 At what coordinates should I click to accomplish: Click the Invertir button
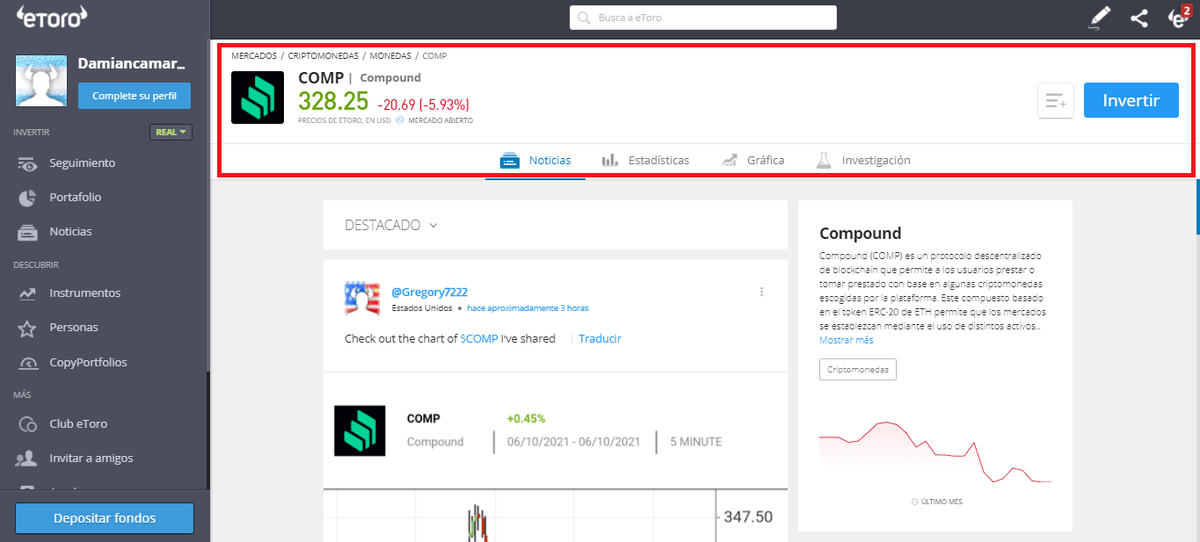[1131, 100]
